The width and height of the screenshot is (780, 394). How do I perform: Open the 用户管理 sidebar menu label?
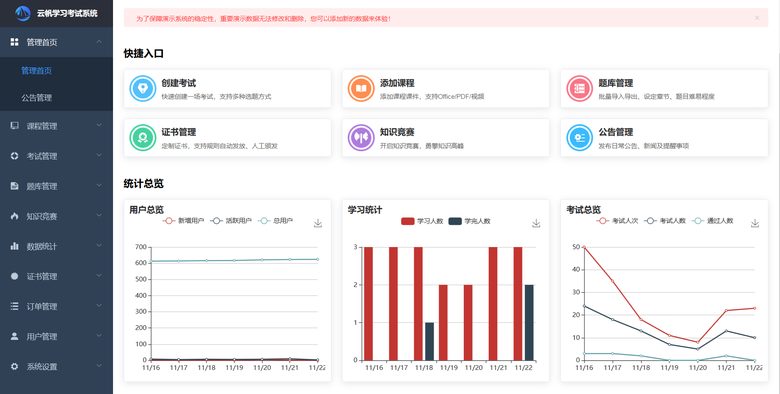click(42, 337)
